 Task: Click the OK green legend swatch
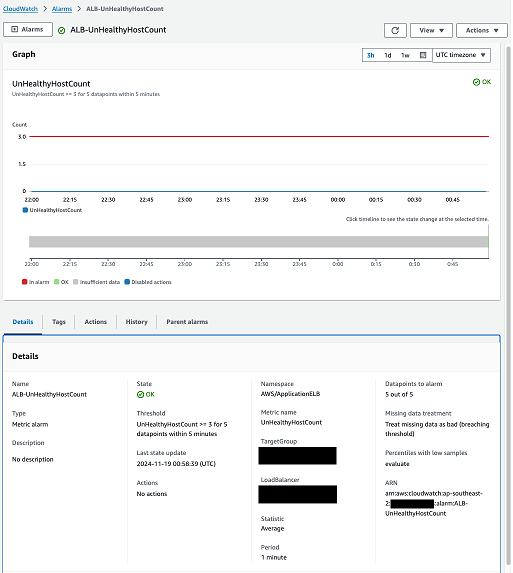pyautogui.click(x=56, y=282)
